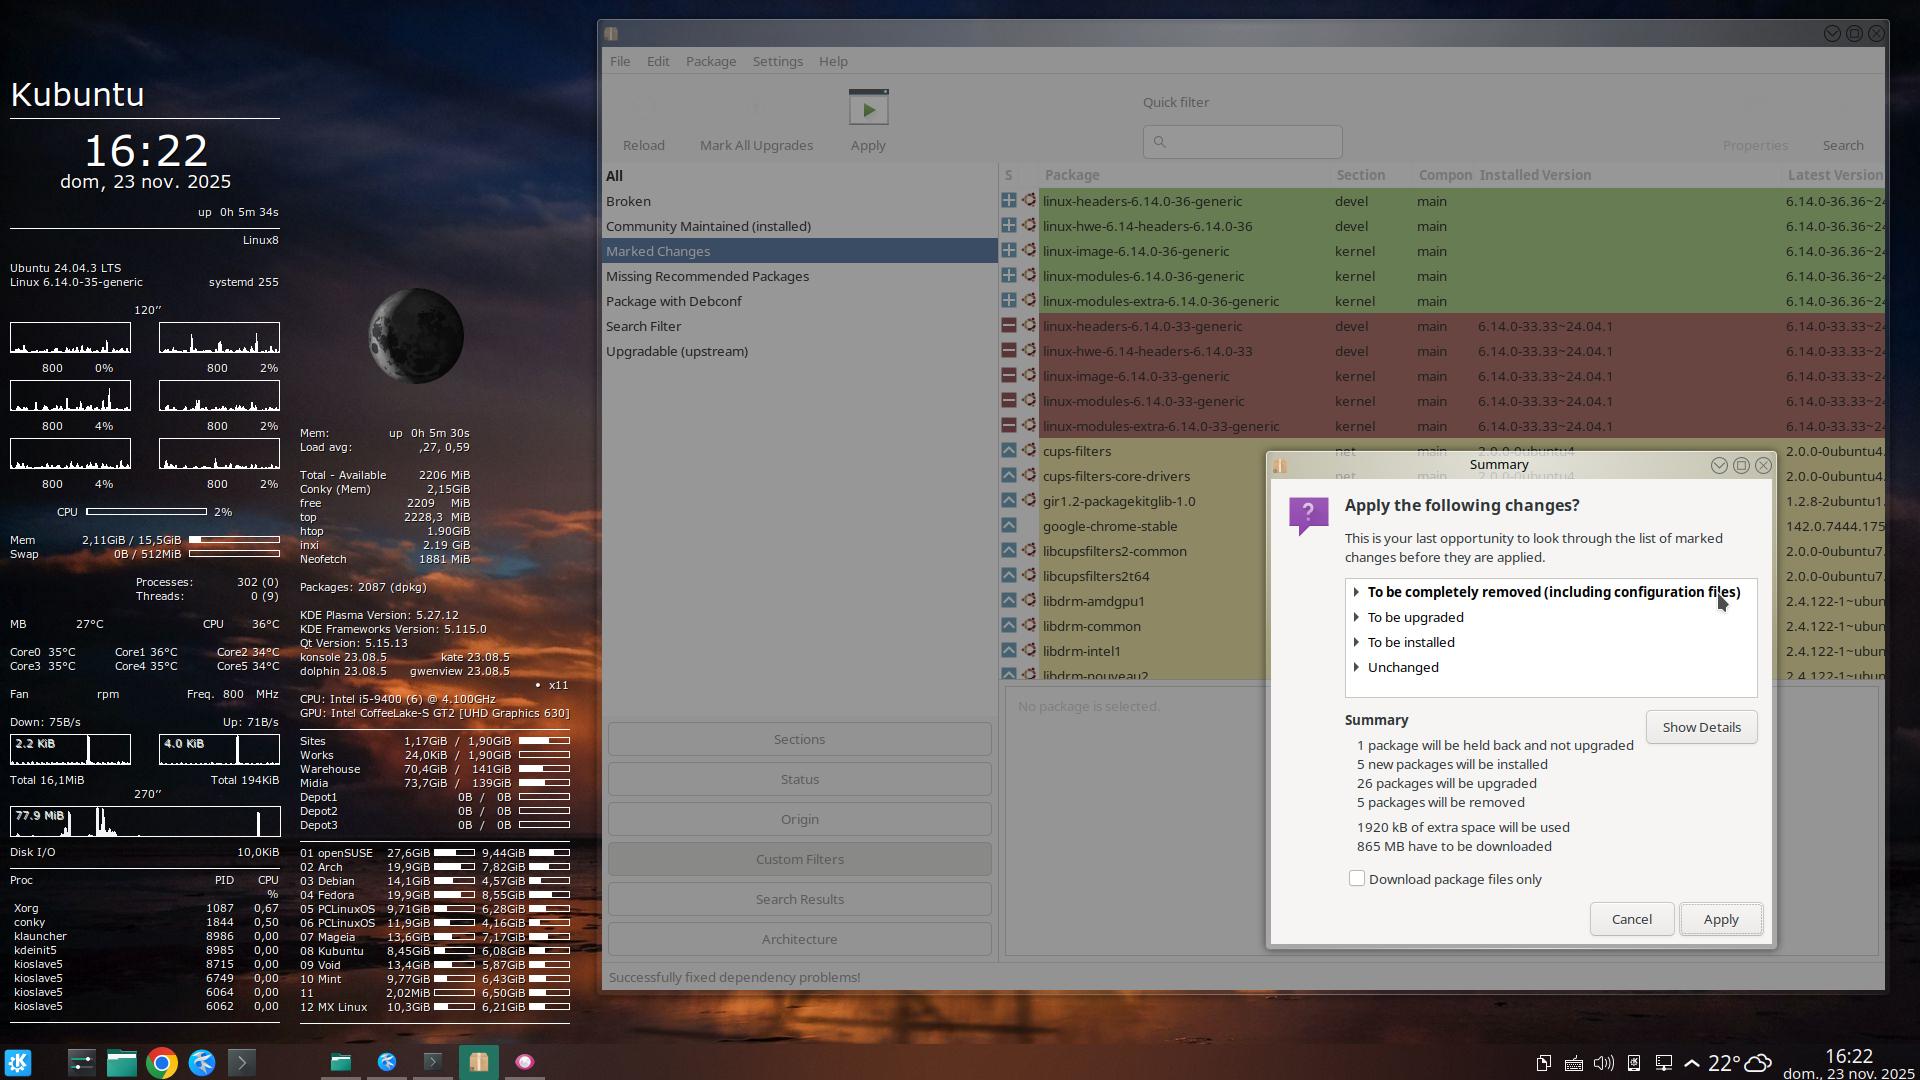Expand the 'To be upgraded' list

pyautogui.click(x=1356, y=617)
